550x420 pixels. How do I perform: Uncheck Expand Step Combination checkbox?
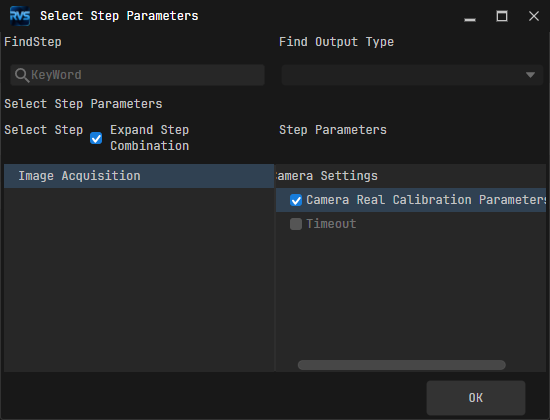pos(96,138)
